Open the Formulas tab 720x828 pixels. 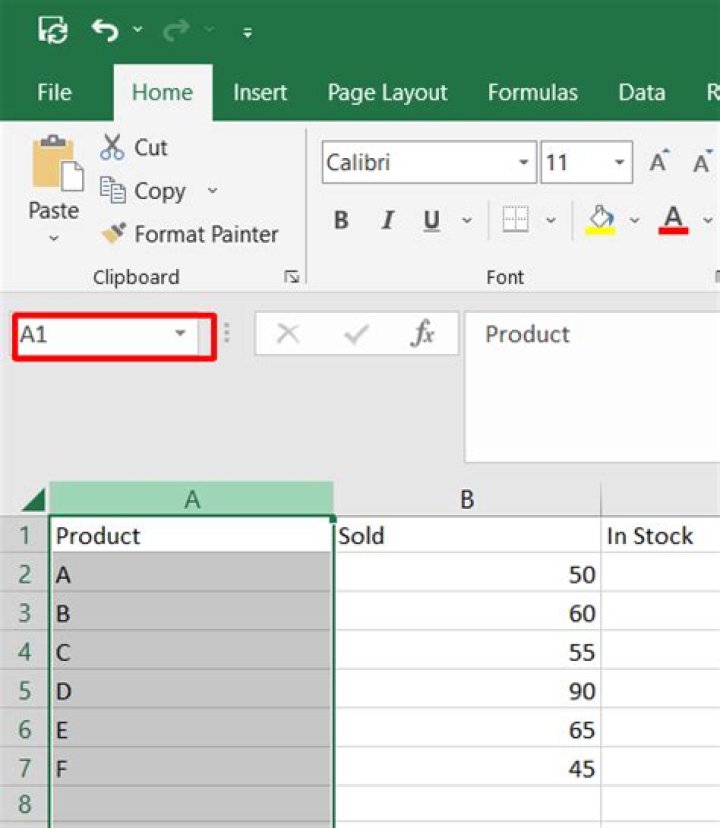532,92
